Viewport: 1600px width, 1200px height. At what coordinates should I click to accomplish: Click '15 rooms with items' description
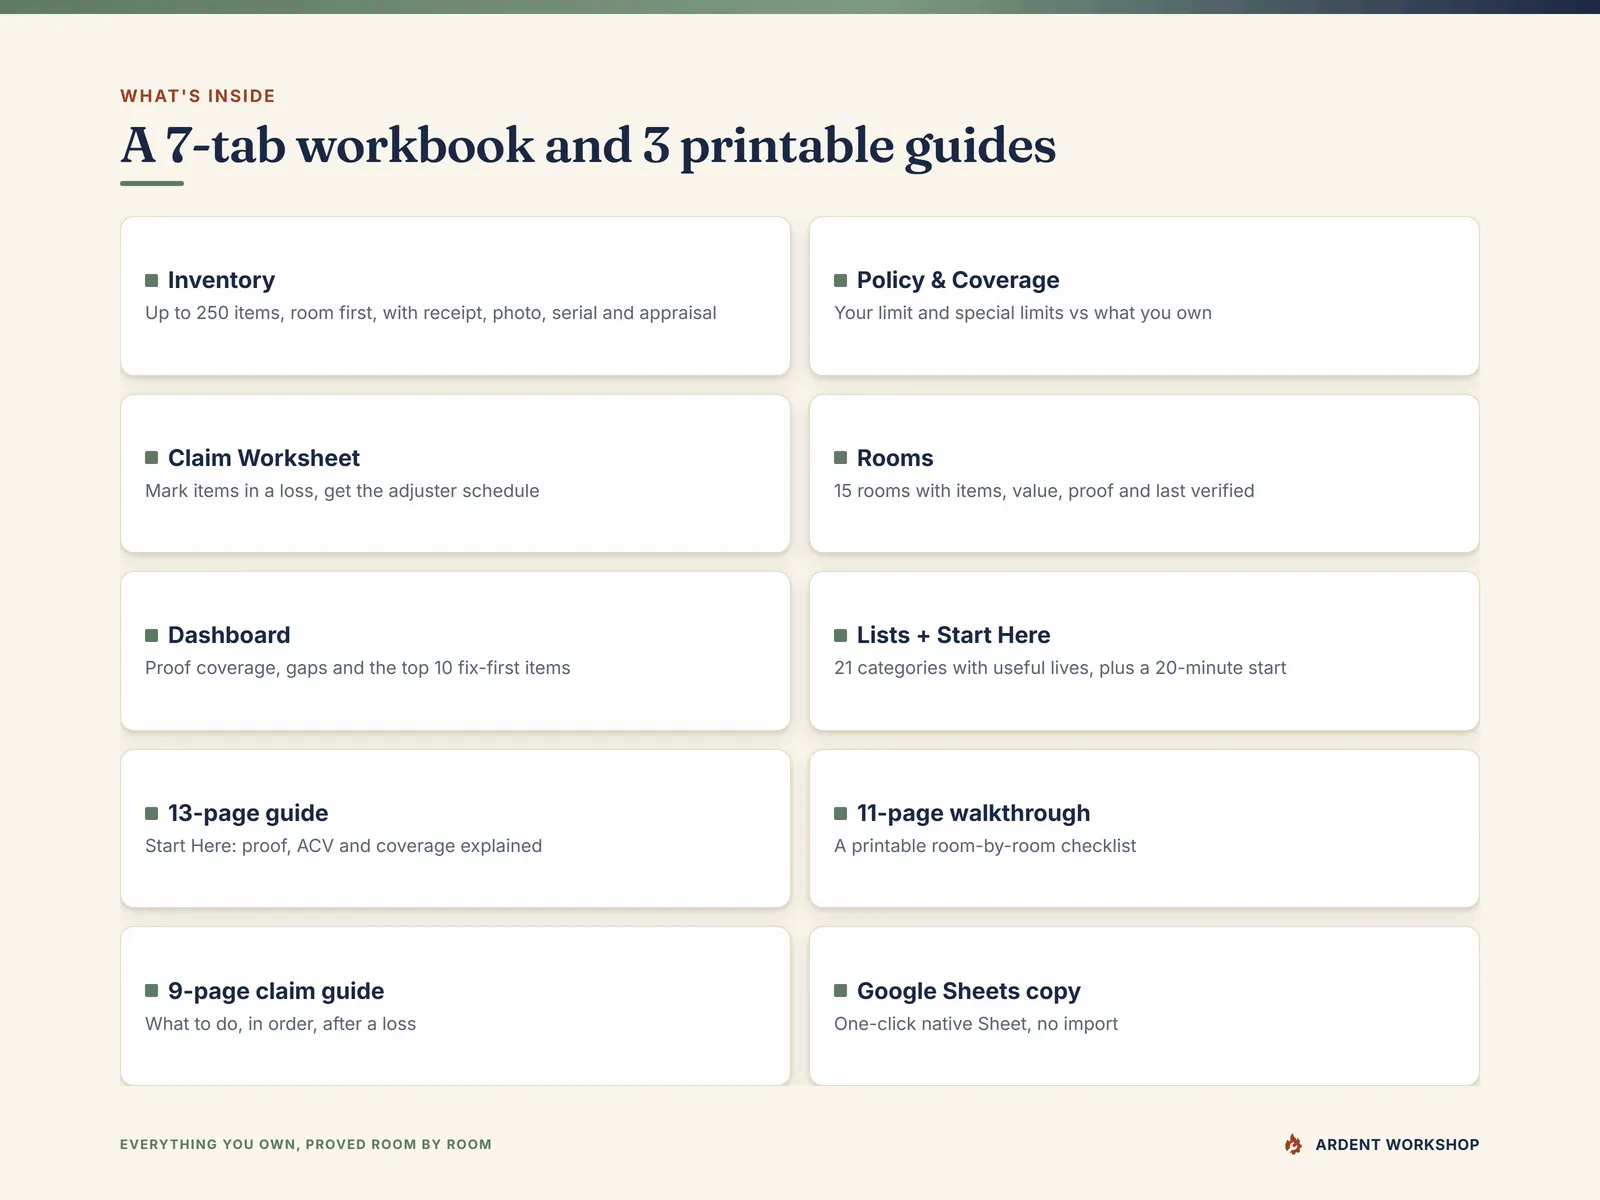click(1044, 491)
